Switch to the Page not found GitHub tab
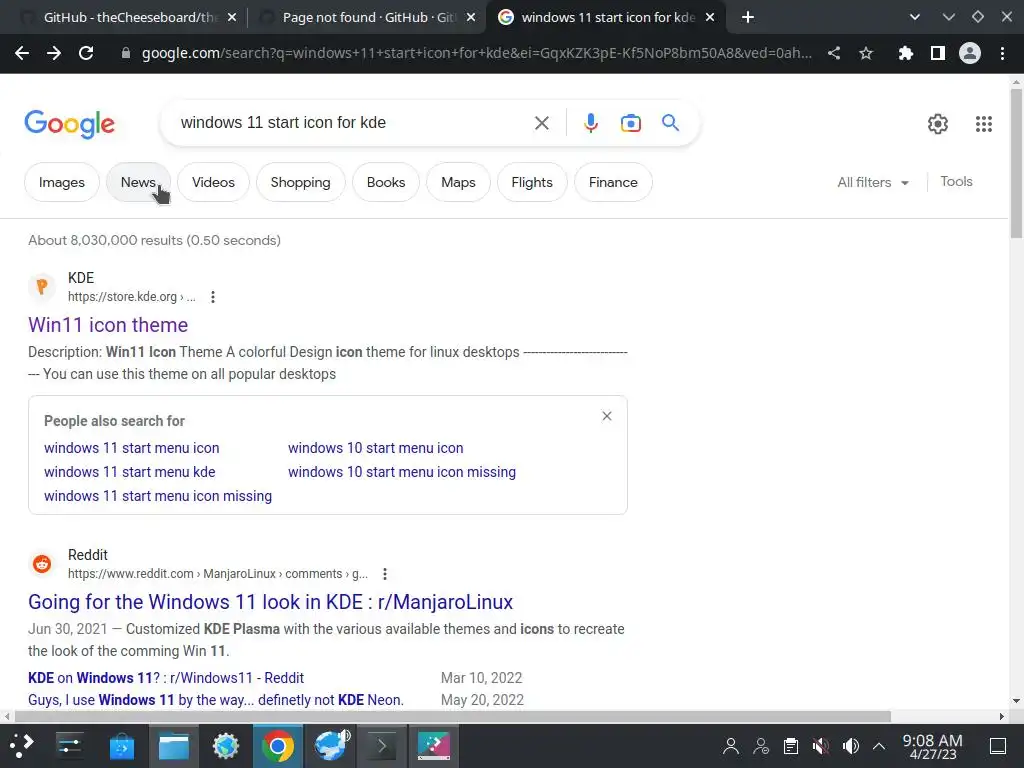1024x768 pixels. pos(368,18)
